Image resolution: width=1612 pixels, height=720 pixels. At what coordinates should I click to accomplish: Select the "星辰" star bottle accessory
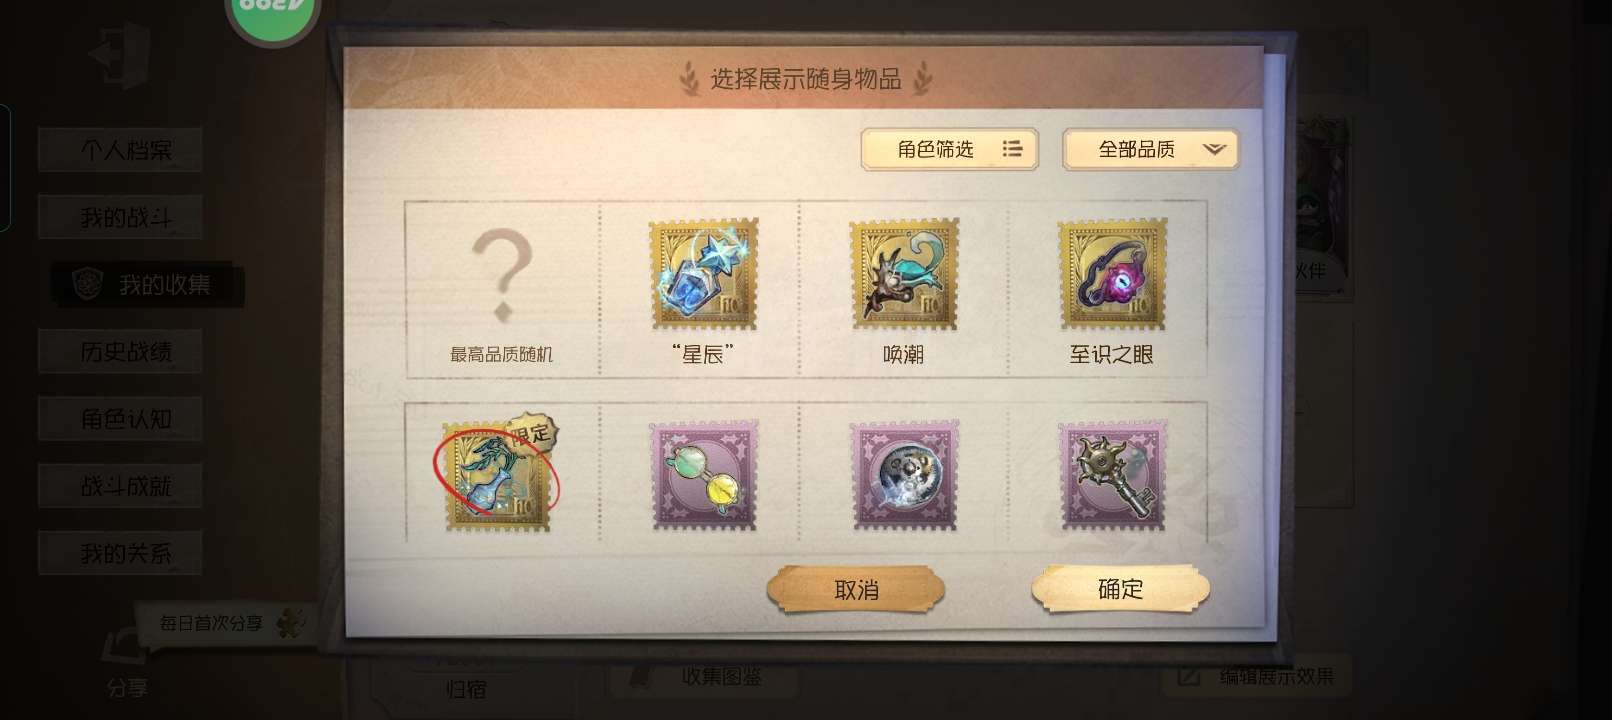tap(703, 274)
